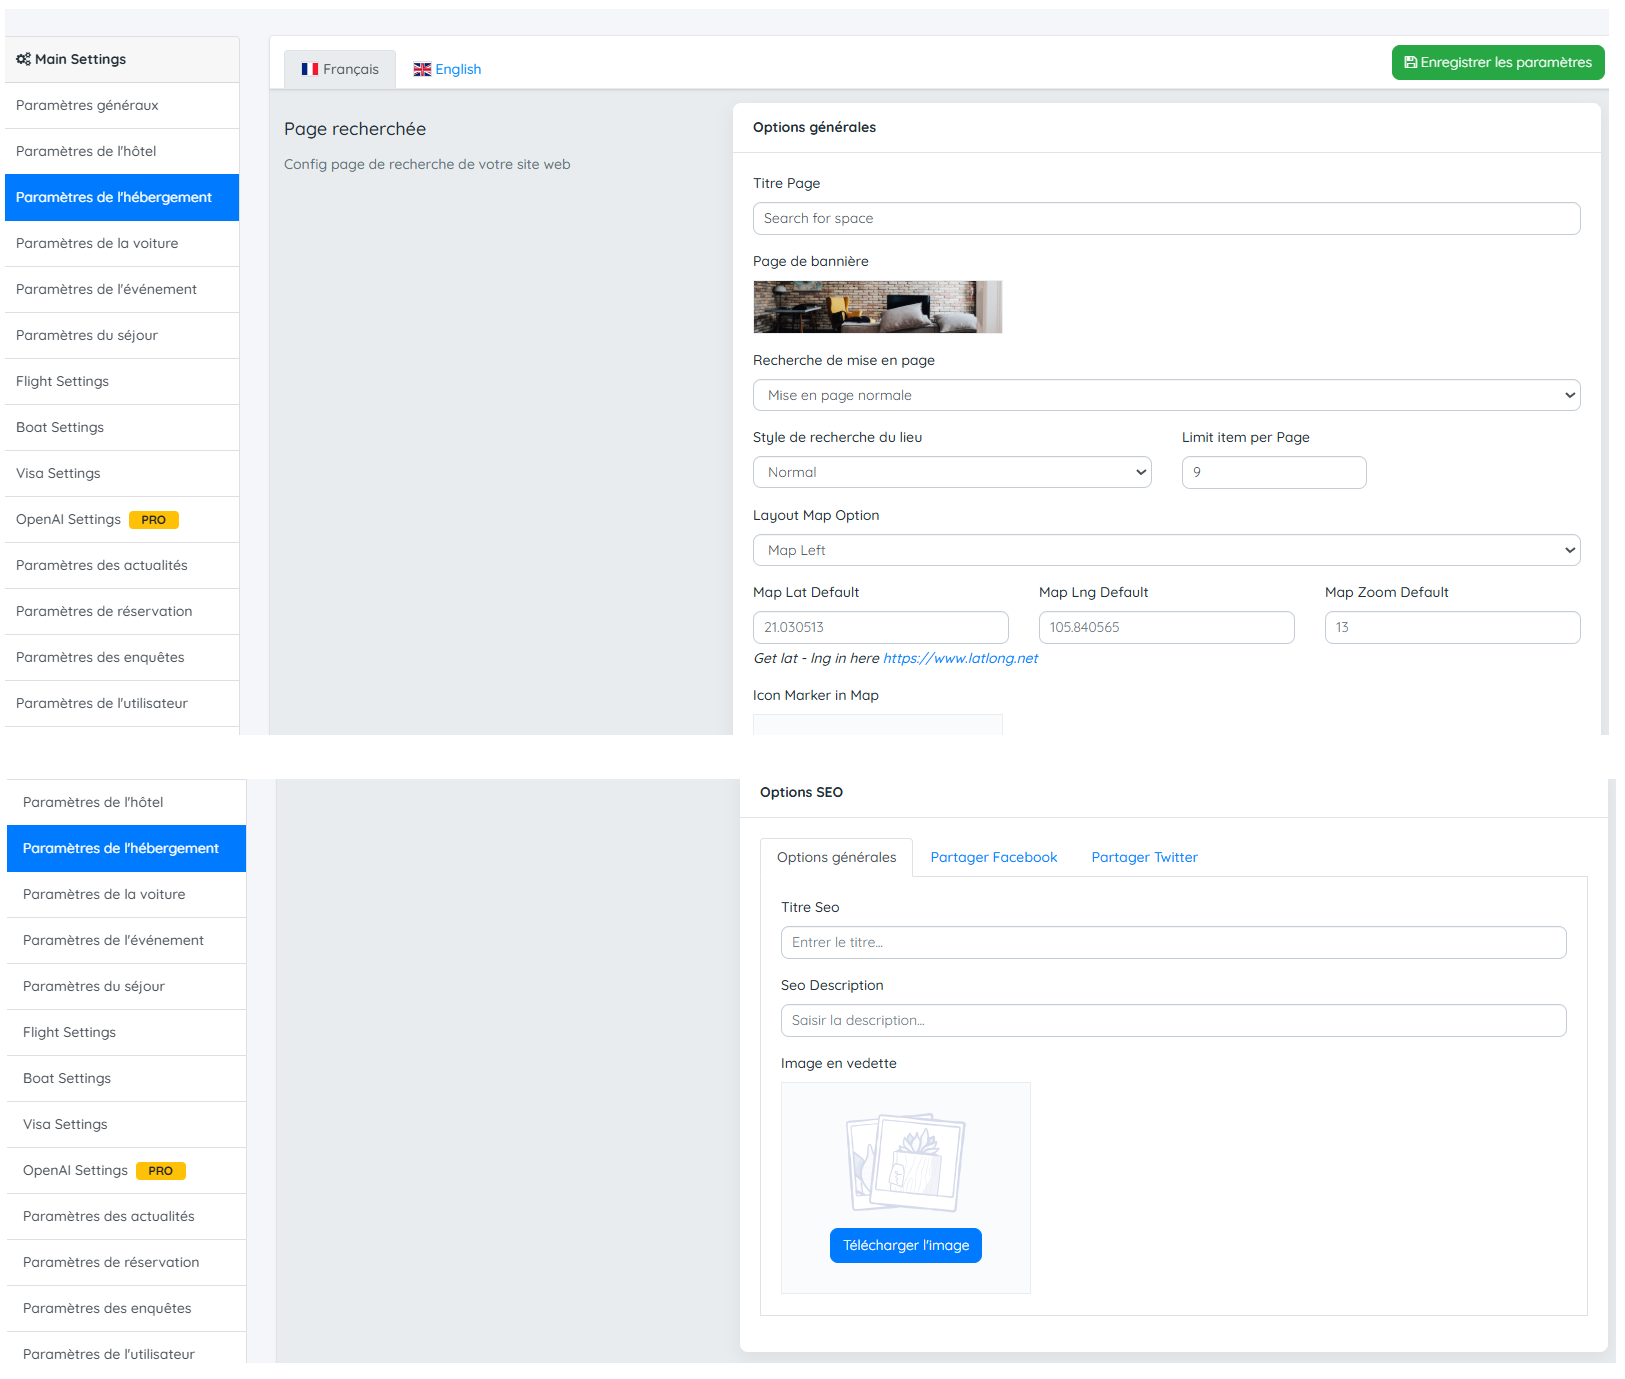Click the banner image thumbnail

coord(877,307)
